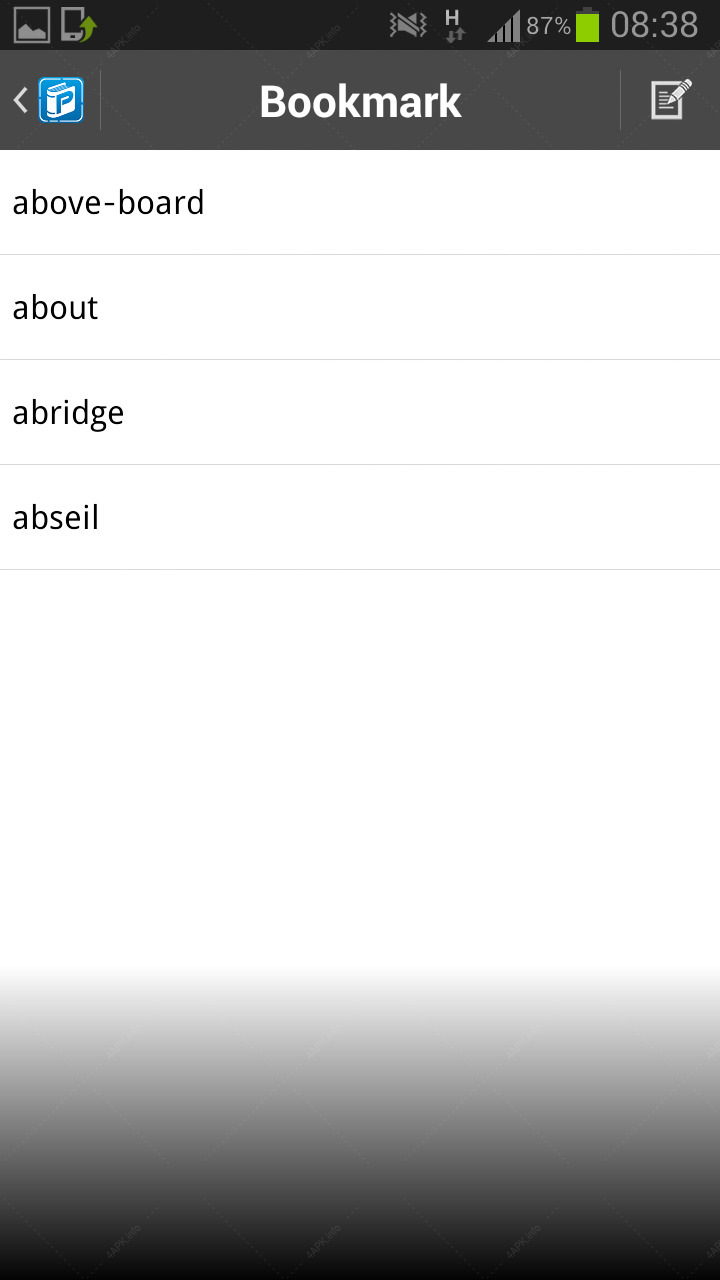Tap the edit bookmarks pencil icon
This screenshot has width=720, height=1280.
point(671,100)
